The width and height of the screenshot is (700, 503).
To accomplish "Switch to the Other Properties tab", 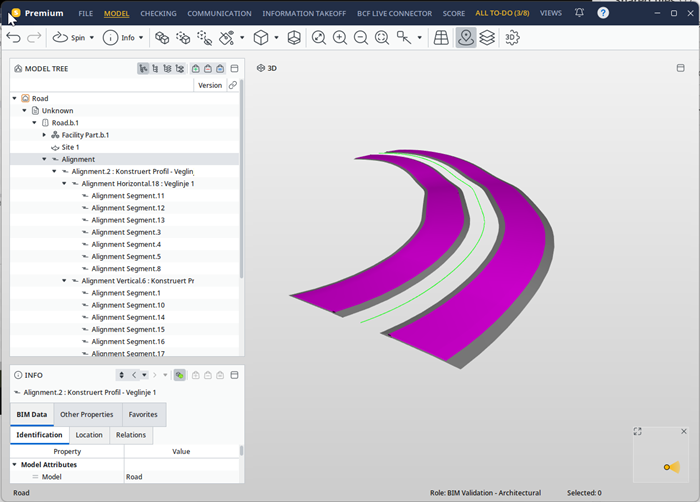I will pyautogui.click(x=87, y=415).
